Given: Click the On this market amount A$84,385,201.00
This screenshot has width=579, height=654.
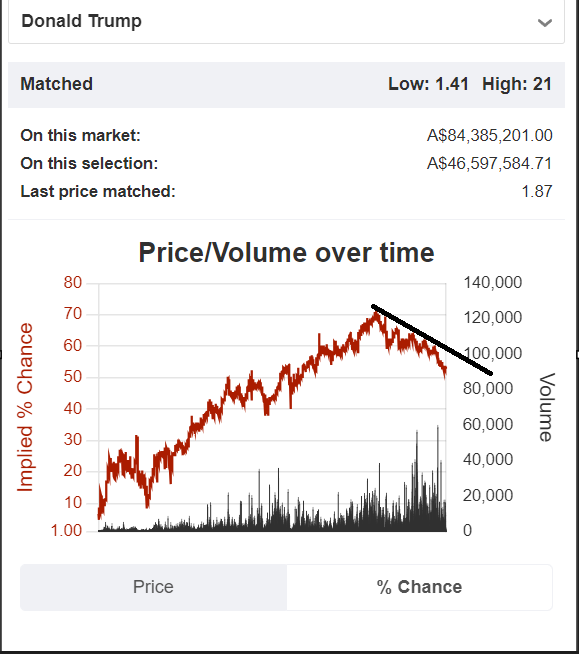Looking at the screenshot, I should pyautogui.click(x=490, y=135).
